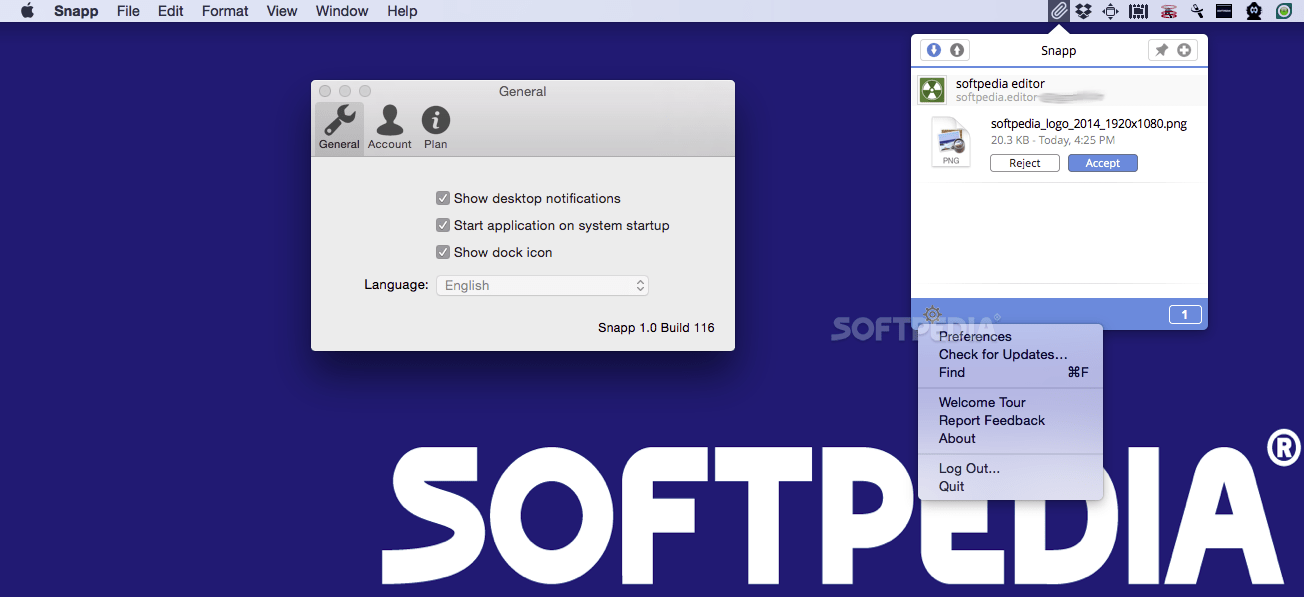Click the four-arrow move icon in menu bar

pos(1110,11)
